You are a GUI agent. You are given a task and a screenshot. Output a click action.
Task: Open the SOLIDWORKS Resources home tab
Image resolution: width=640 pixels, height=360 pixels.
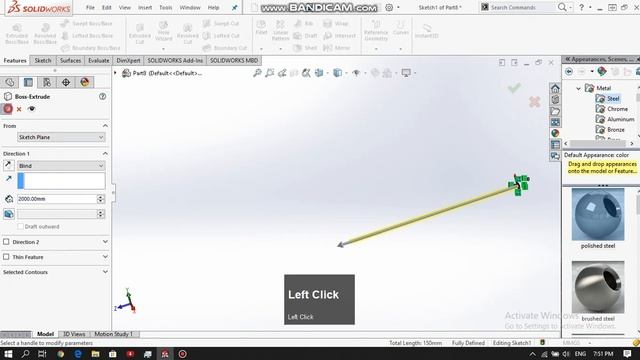tap(555, 88)
